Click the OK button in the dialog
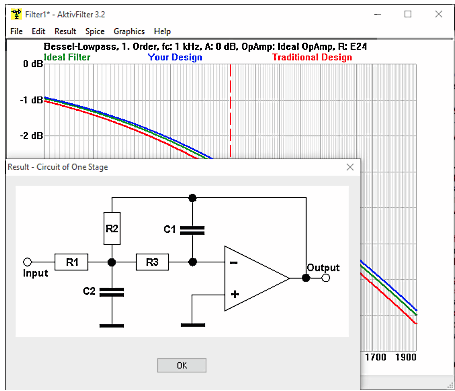455x391 pixels. pos(182,365)
